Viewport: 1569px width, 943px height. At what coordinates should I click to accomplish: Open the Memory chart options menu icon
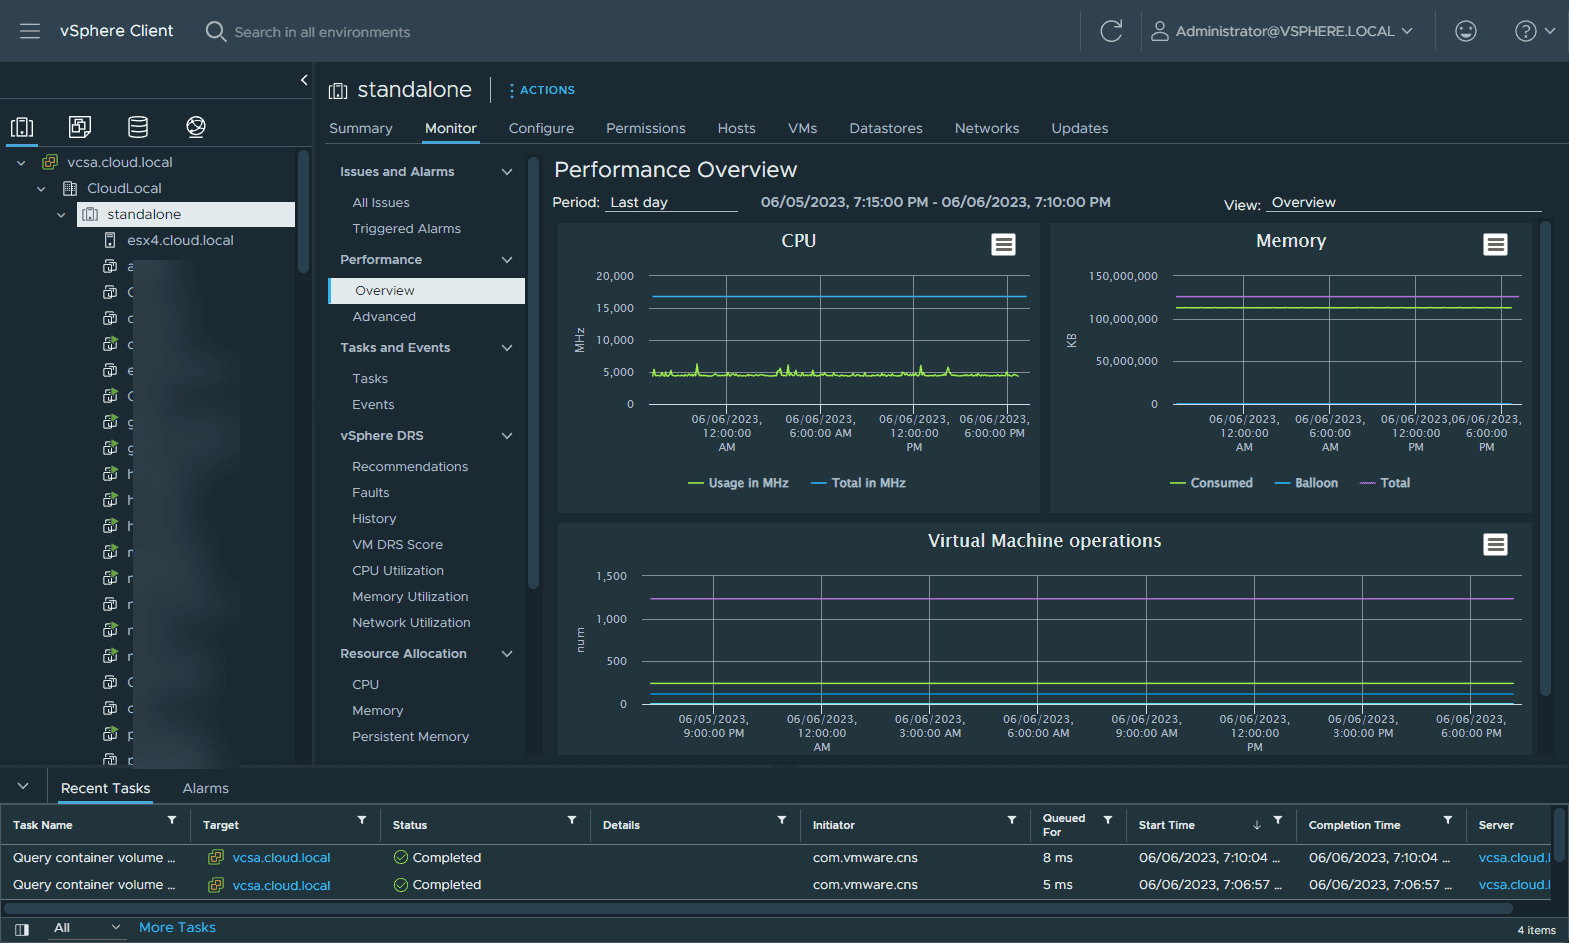coord(1495,245)
